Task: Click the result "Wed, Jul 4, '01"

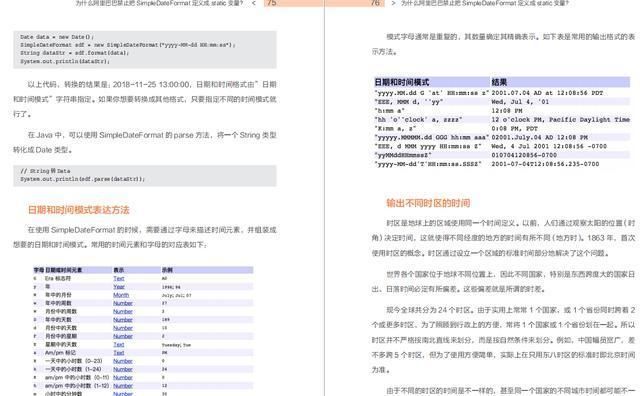Action: (520, 102)
